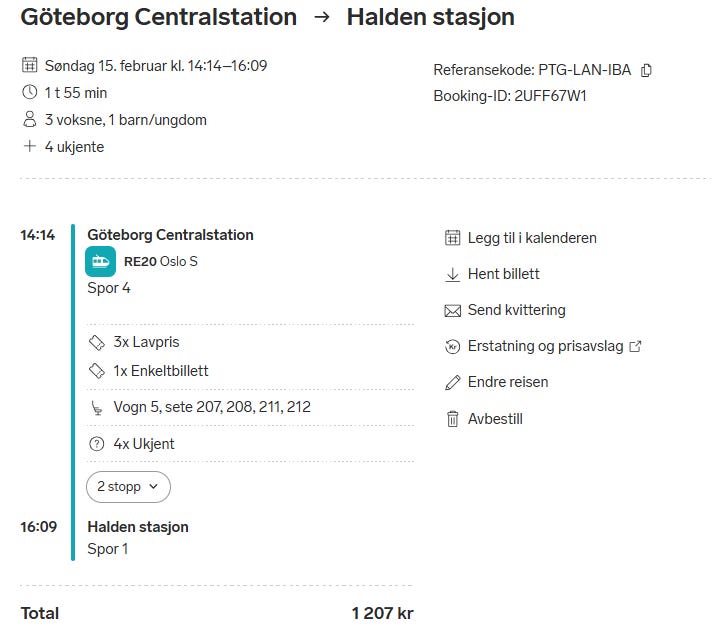Open the Legg til i kalenderen link
This screenshot has height=641, width=711.
(x=532, y=238)
